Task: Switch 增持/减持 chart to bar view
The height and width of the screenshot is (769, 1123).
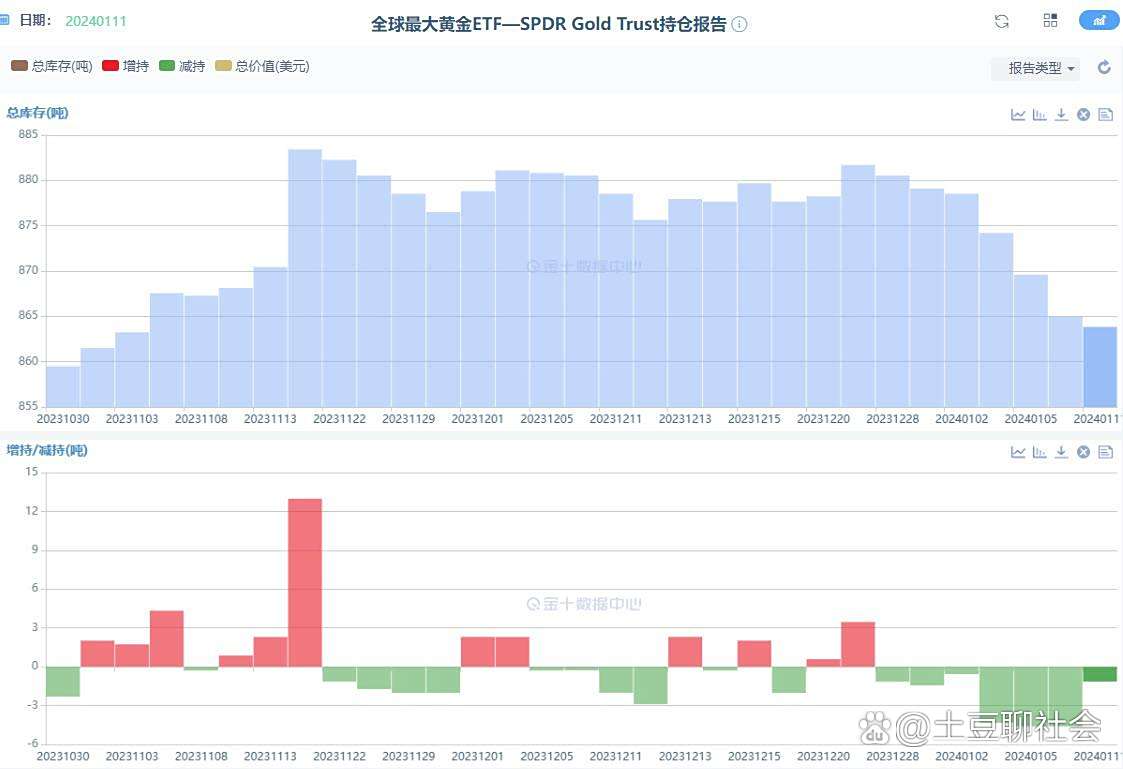Action: point(1040,452)
